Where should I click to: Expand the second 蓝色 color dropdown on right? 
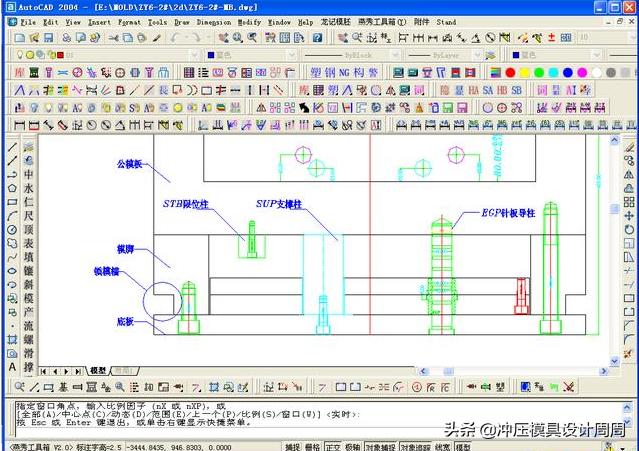coord(597,55)
